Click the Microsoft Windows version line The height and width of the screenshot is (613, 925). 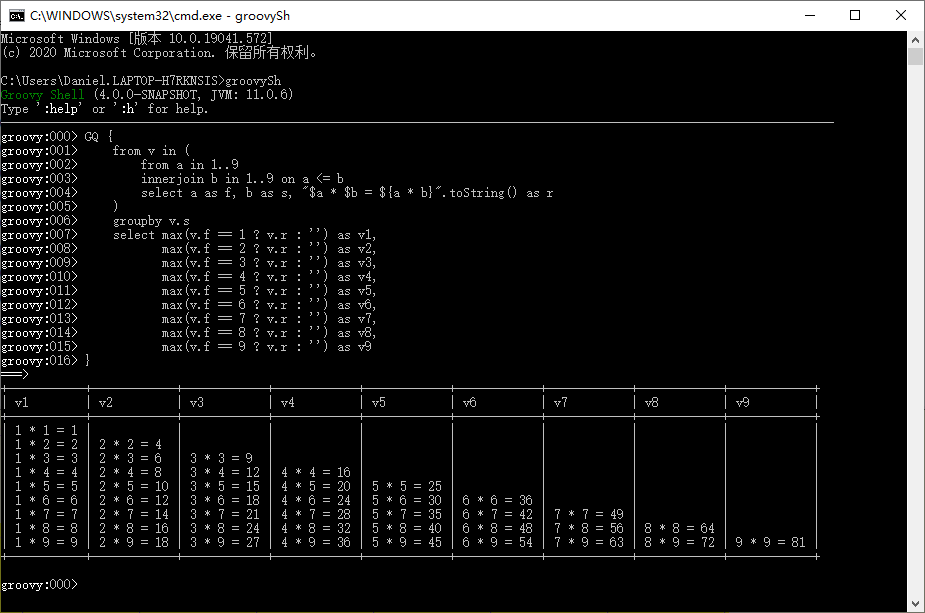pyautogui.click(x=137, y=38)
